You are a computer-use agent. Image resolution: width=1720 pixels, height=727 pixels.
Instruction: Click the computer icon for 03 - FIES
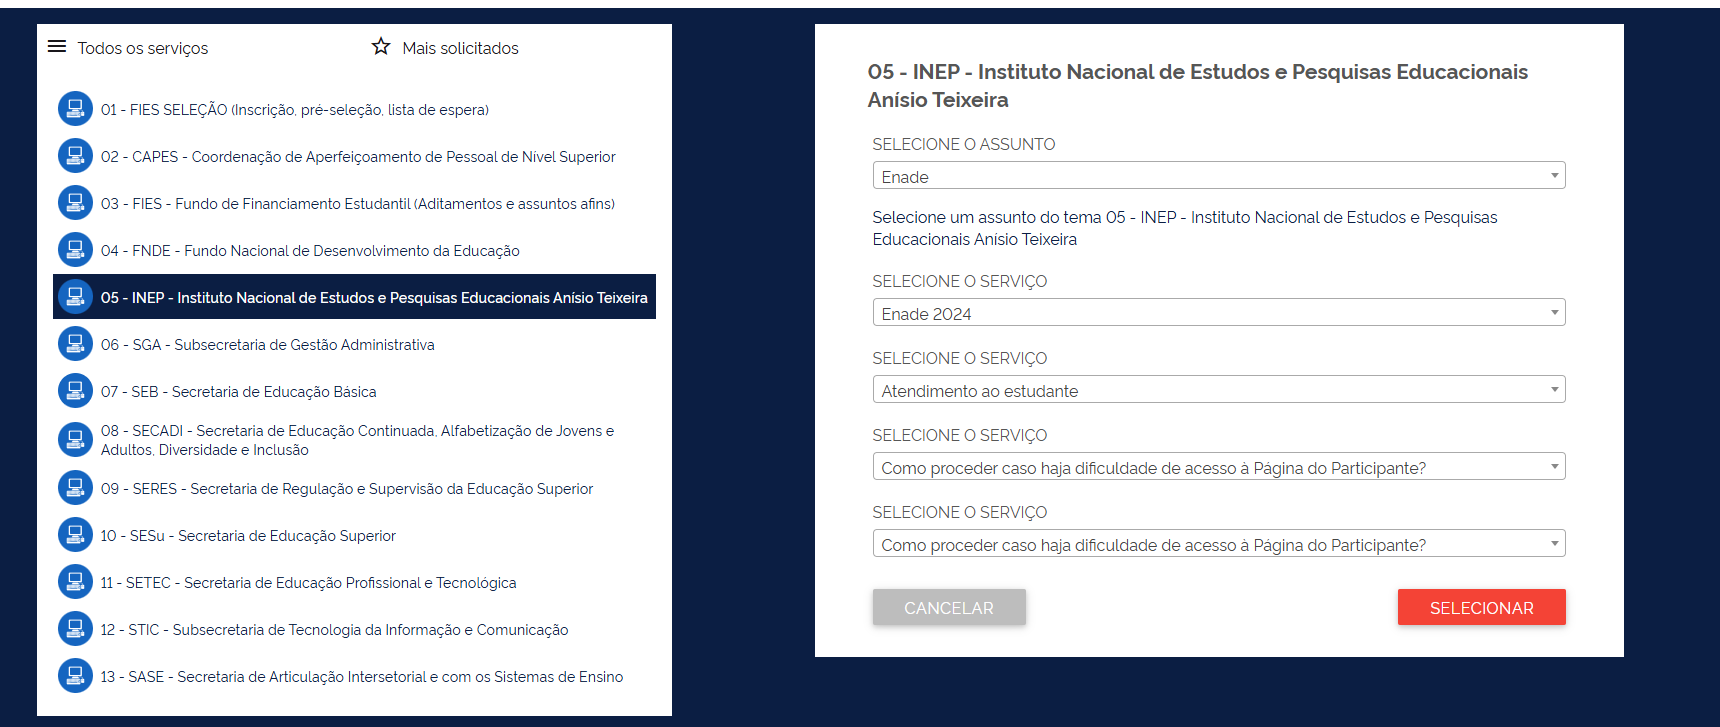pyautogui.click(x=75, y=203)
